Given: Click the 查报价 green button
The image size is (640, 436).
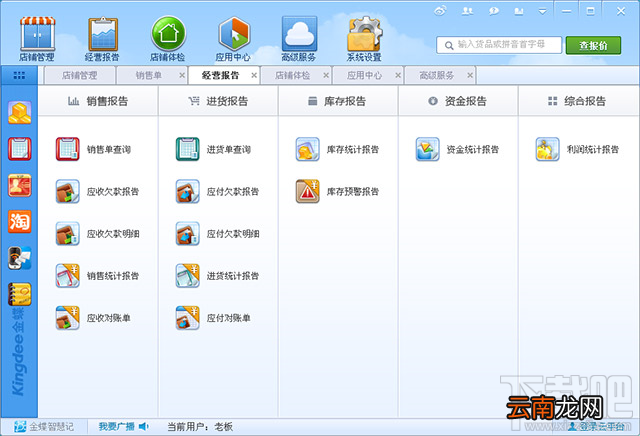Looking at the screenshot, I should click(x=593, y=45).
